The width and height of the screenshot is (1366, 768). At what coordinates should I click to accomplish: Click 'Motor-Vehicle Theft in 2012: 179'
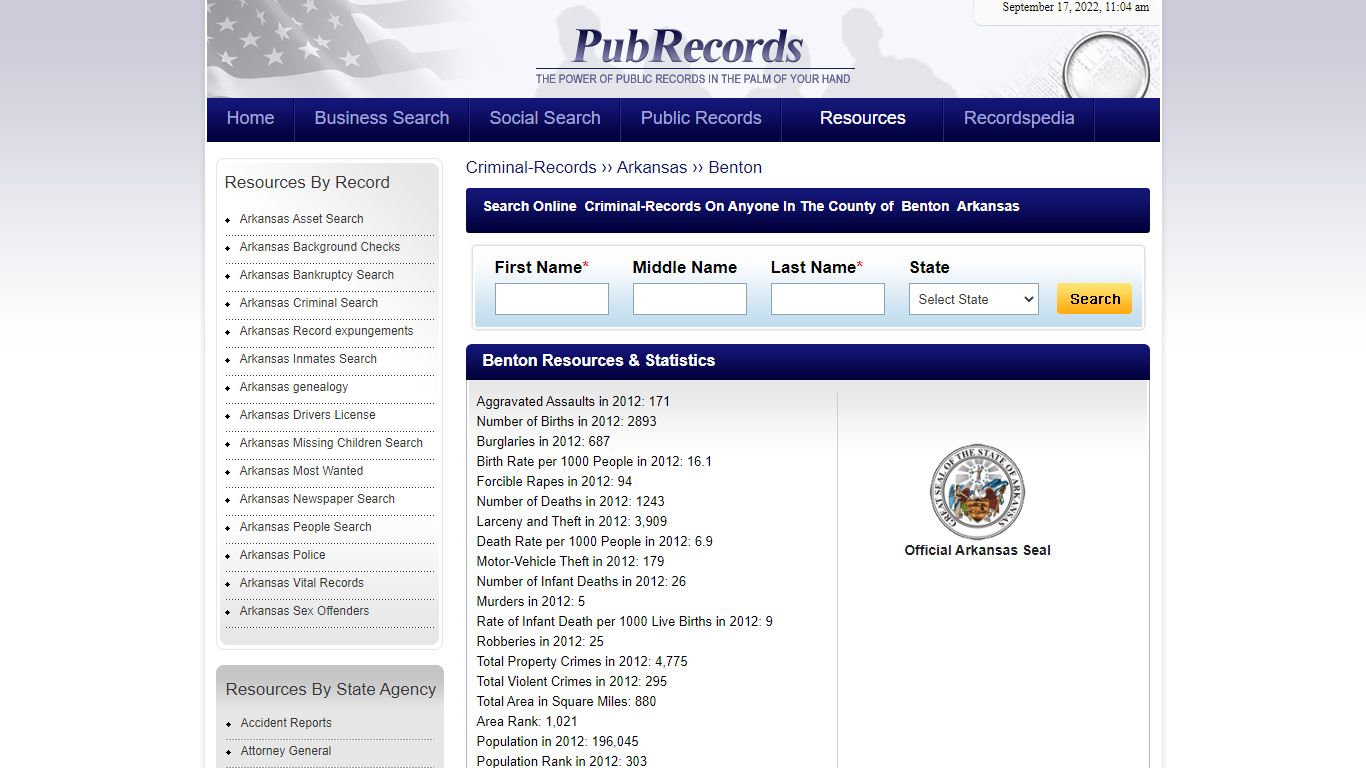570,561
